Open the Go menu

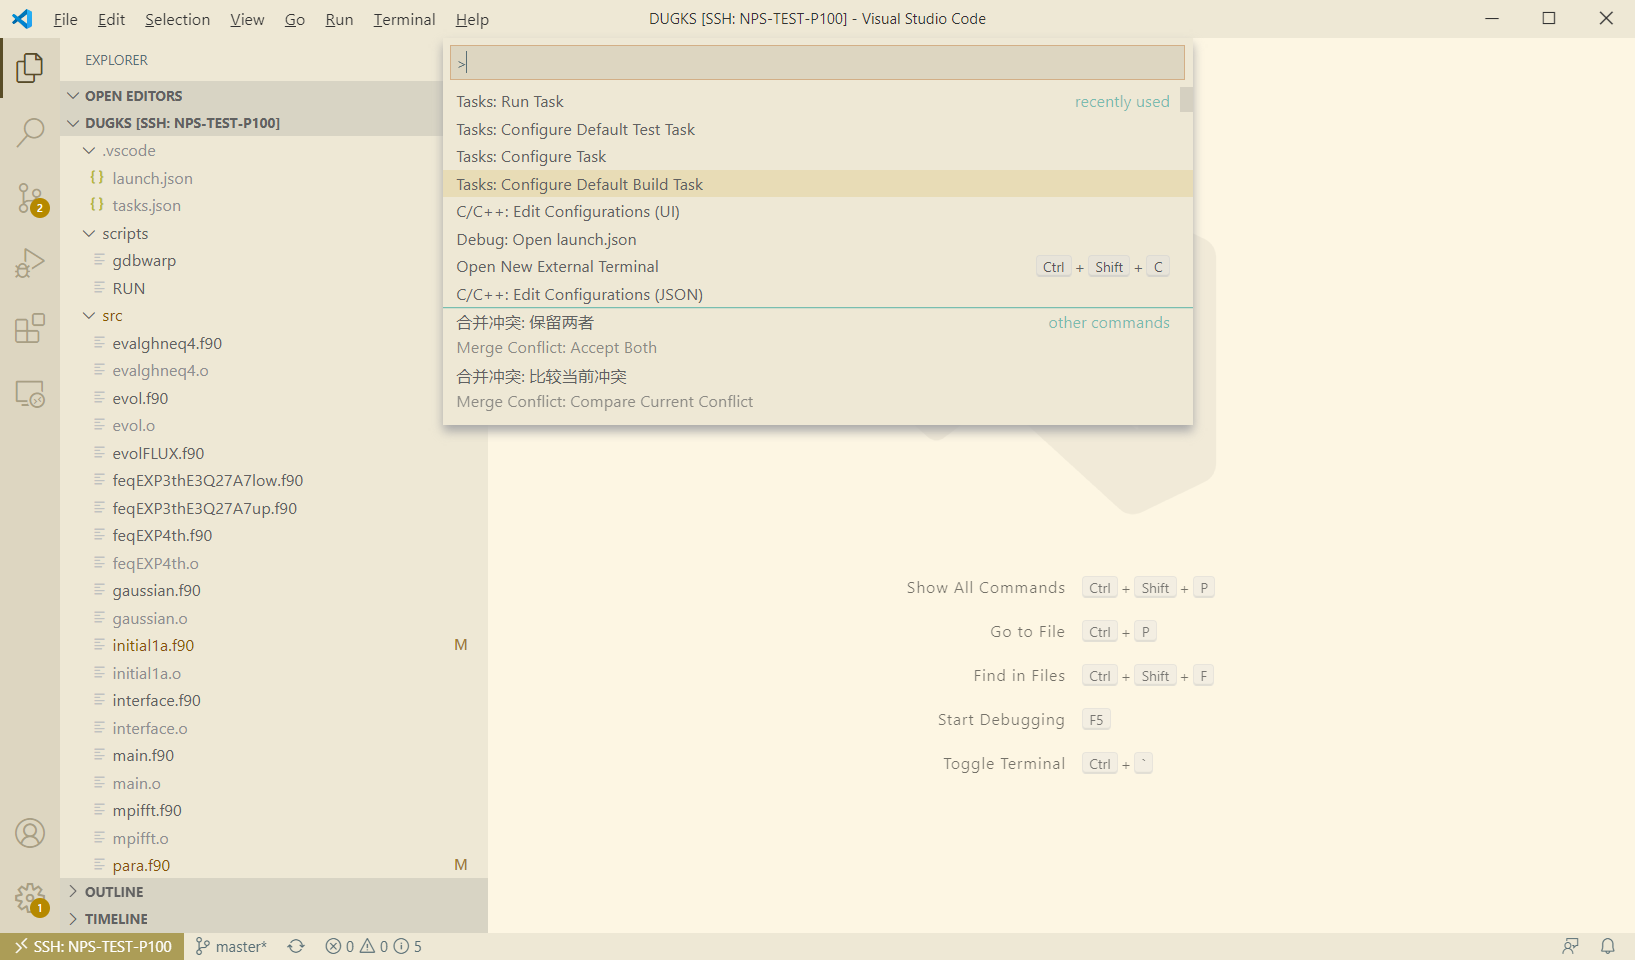[x=295, y=19]
